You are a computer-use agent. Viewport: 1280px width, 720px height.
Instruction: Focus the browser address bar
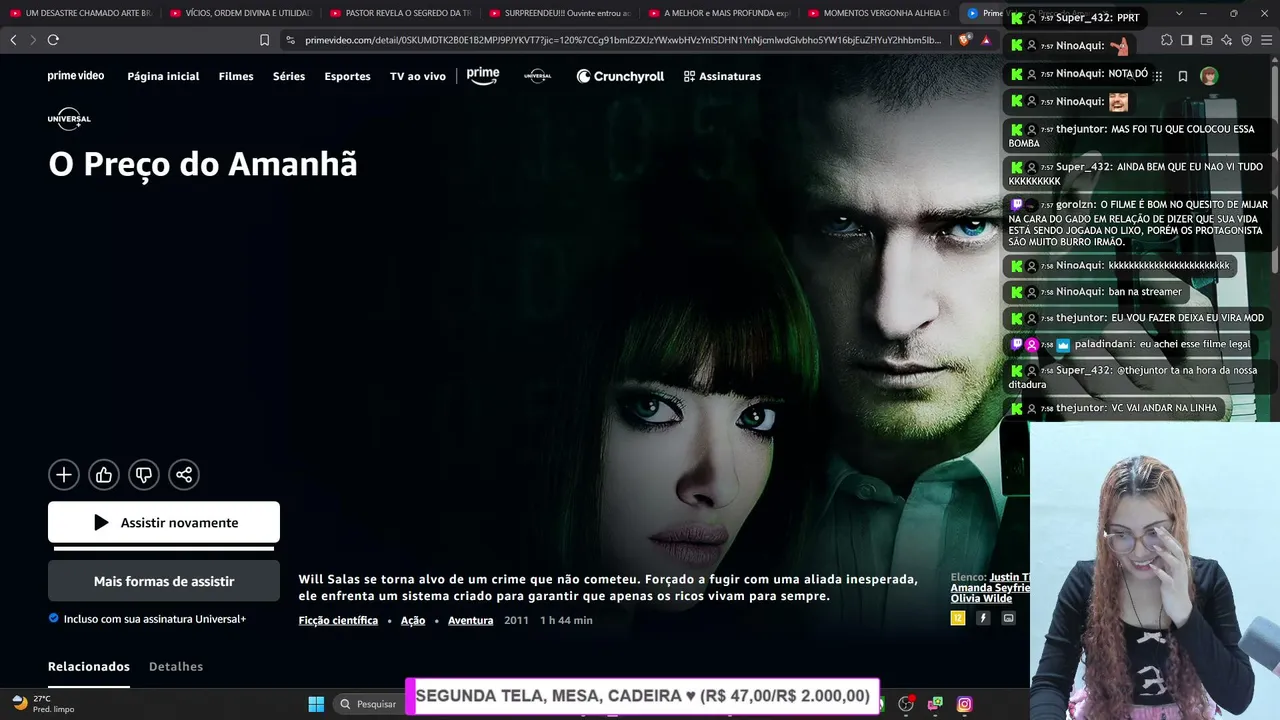(623, 40)
